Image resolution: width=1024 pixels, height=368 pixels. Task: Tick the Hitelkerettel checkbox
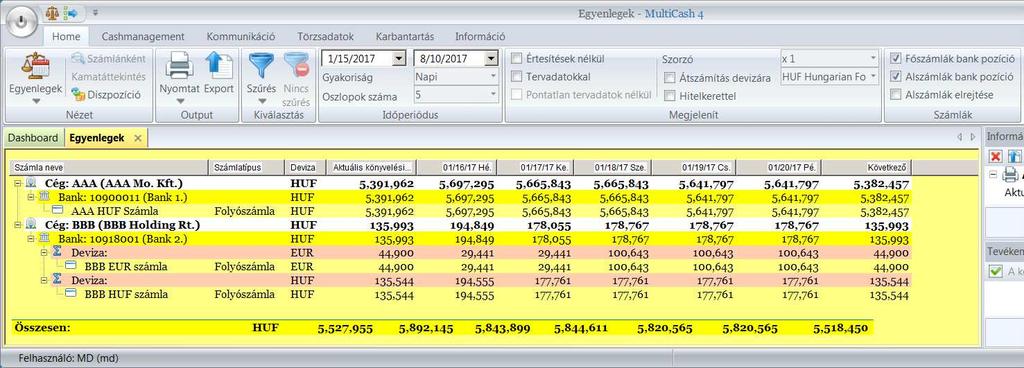pos(669,96)
